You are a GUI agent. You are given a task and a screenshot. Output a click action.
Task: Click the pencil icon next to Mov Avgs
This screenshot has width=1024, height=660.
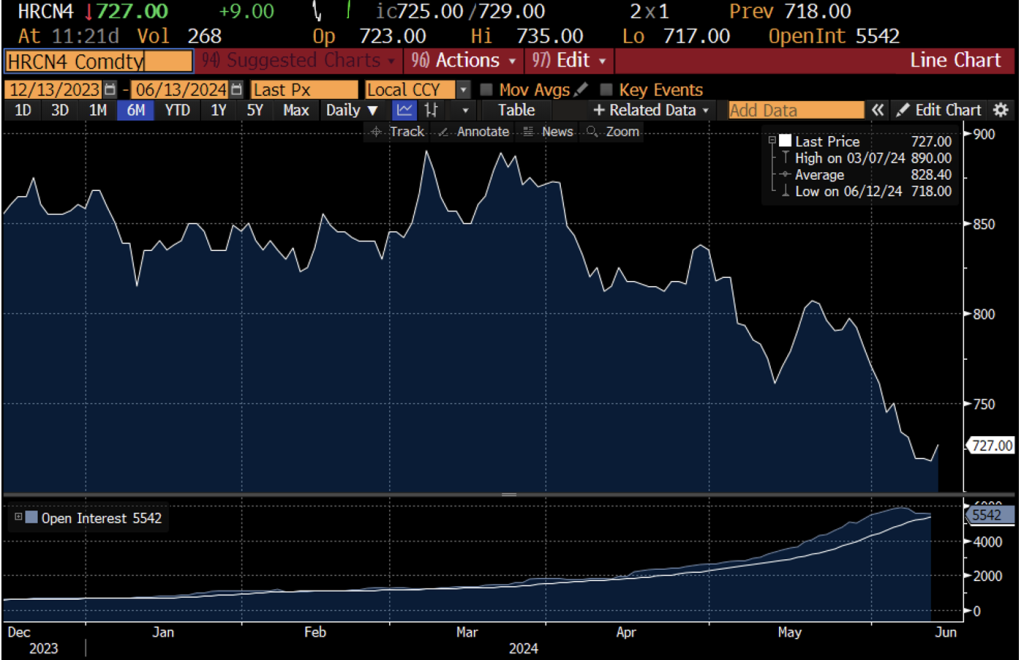point(581,90)
